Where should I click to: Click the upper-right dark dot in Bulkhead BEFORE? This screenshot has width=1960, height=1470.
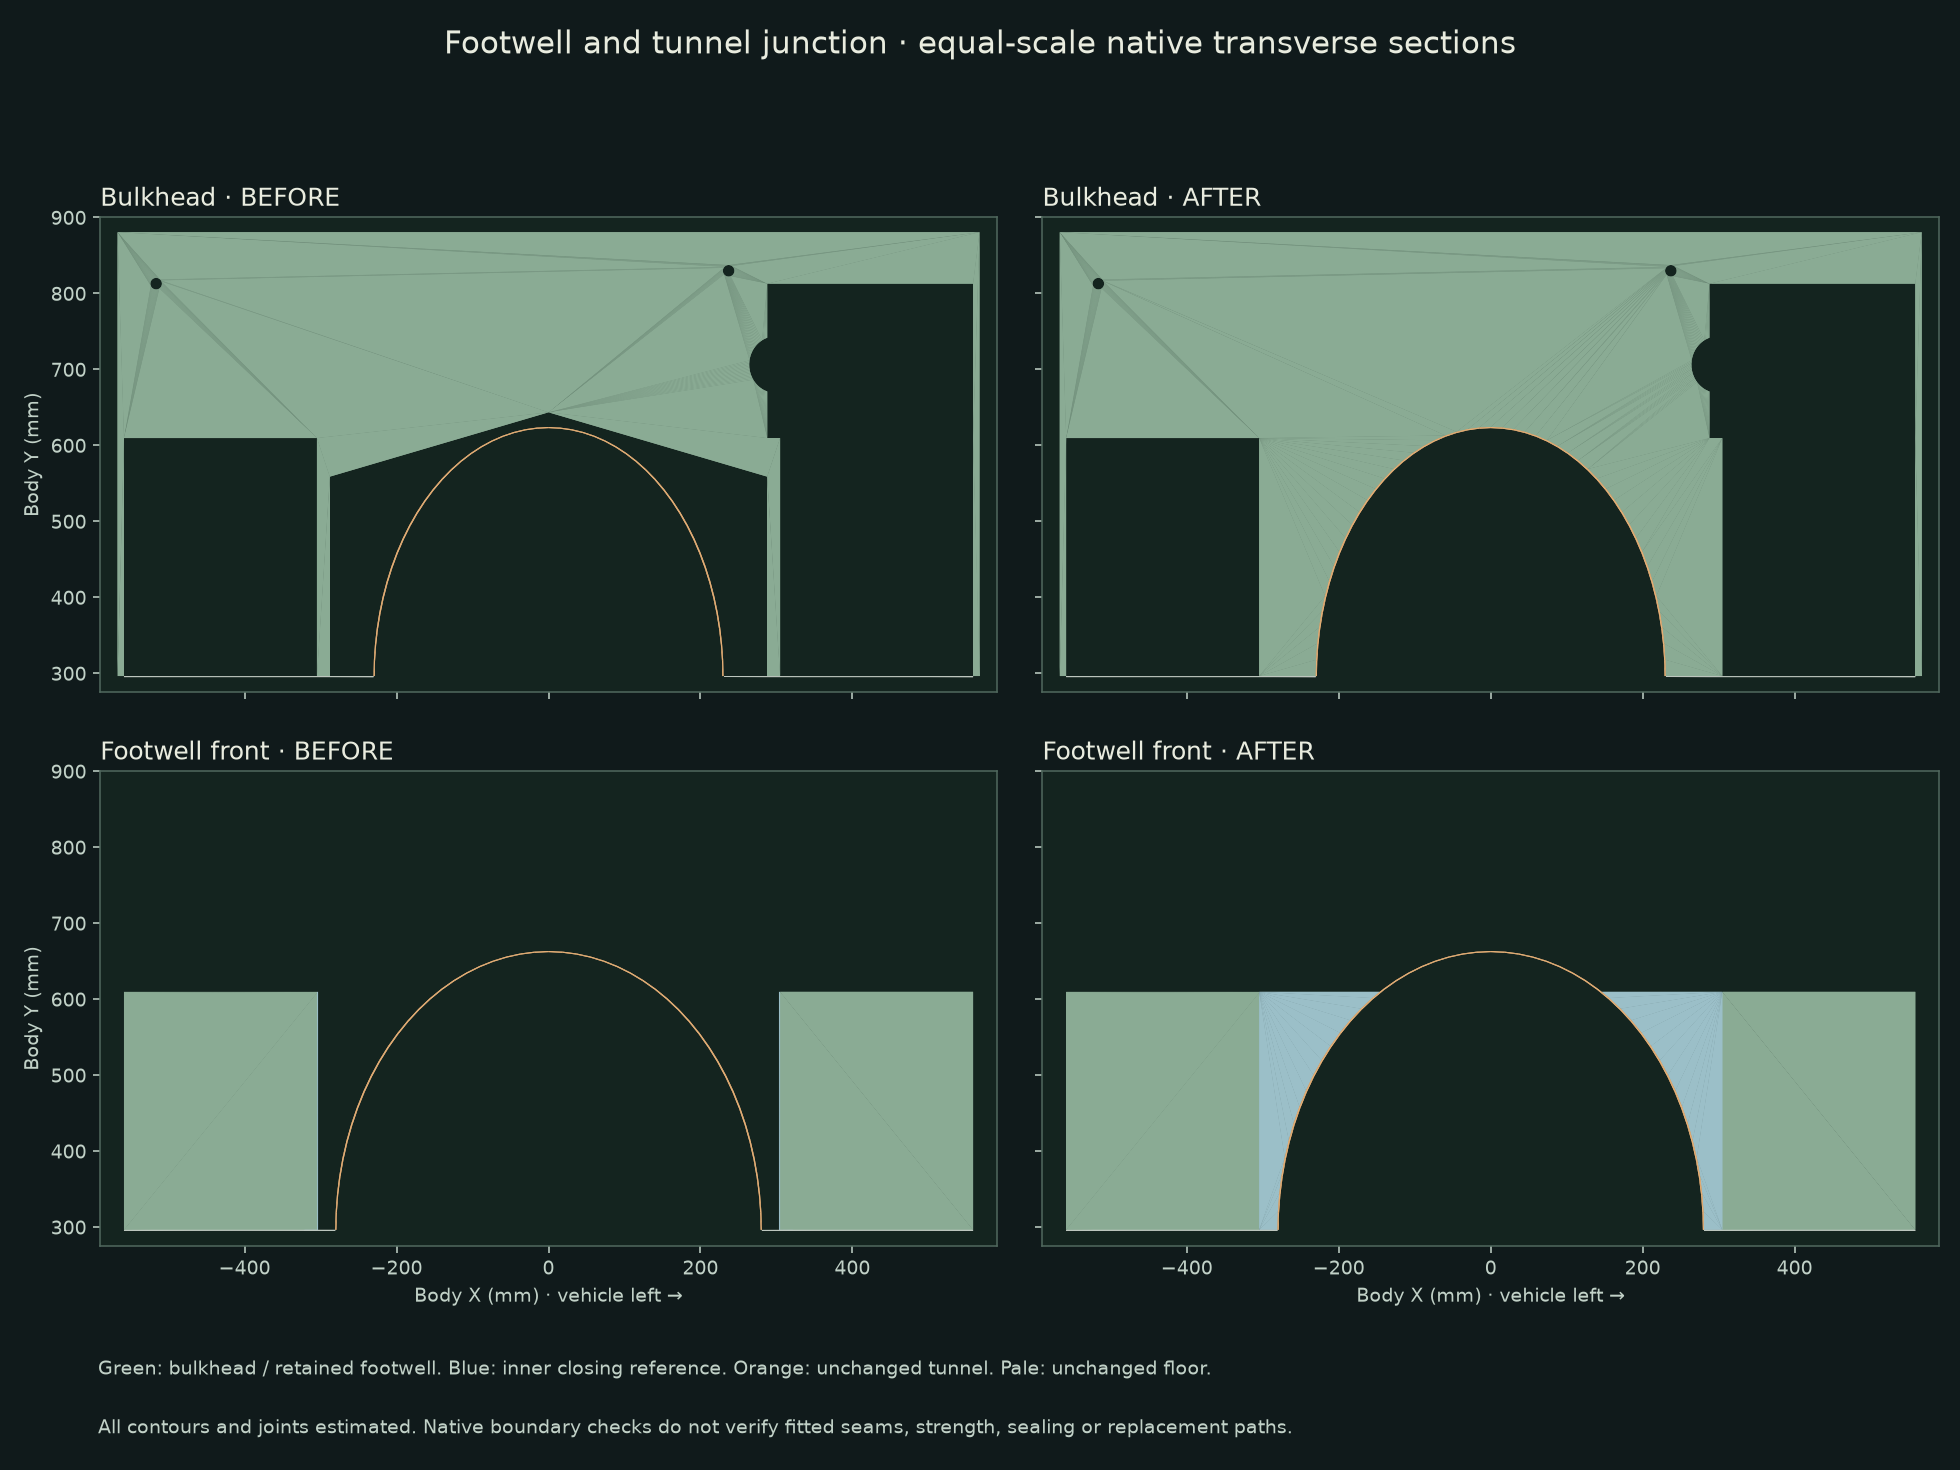[728, 271]
